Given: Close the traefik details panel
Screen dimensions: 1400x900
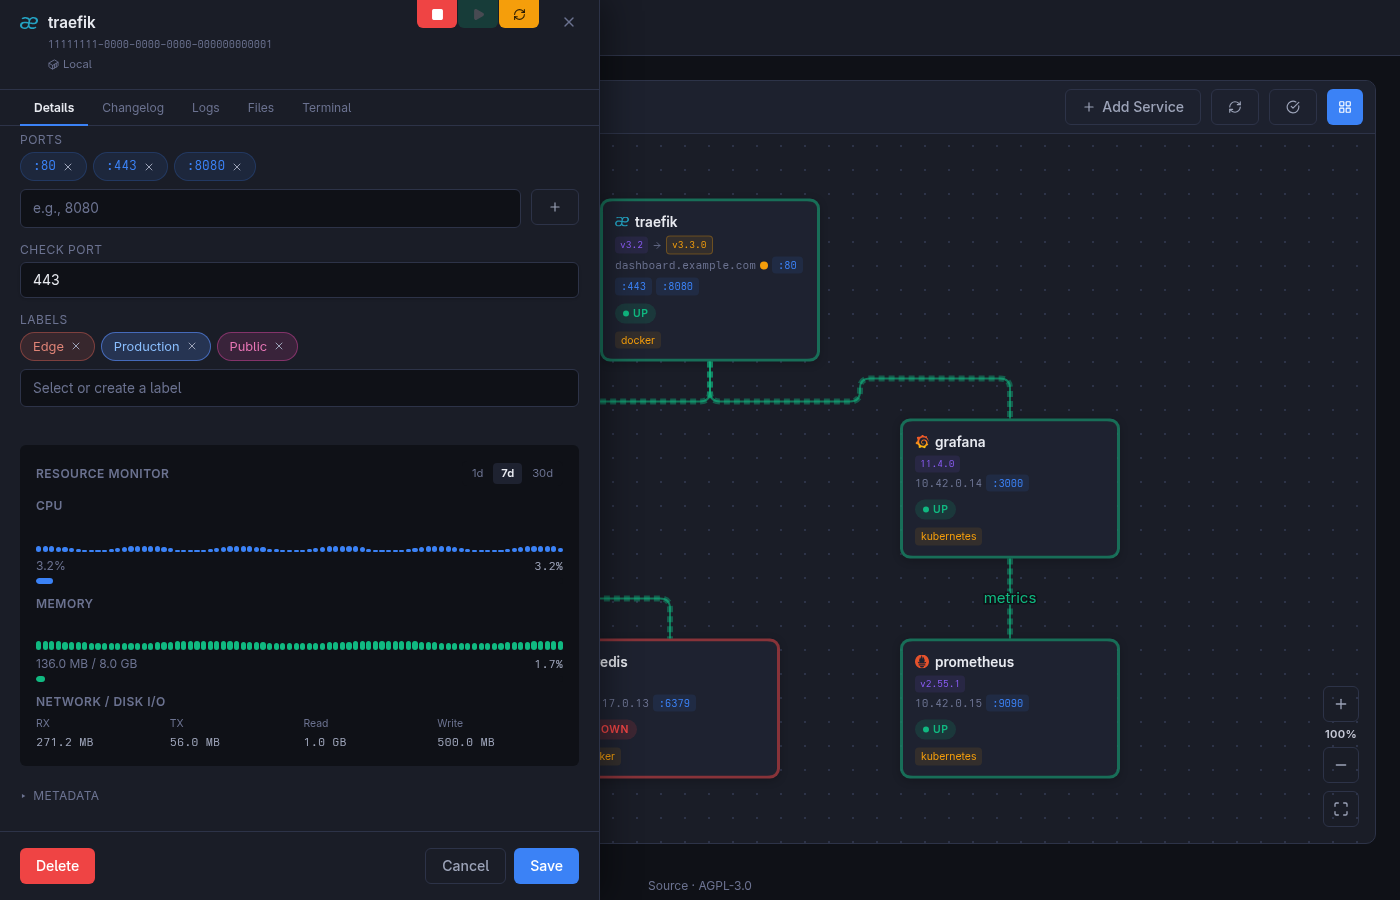Looking at the screenshot, I should 569,22.
